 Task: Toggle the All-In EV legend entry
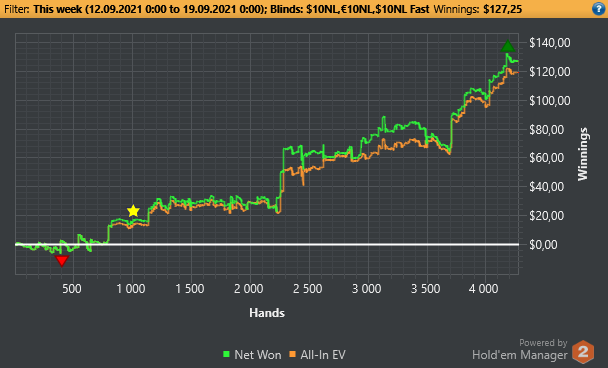317,354
